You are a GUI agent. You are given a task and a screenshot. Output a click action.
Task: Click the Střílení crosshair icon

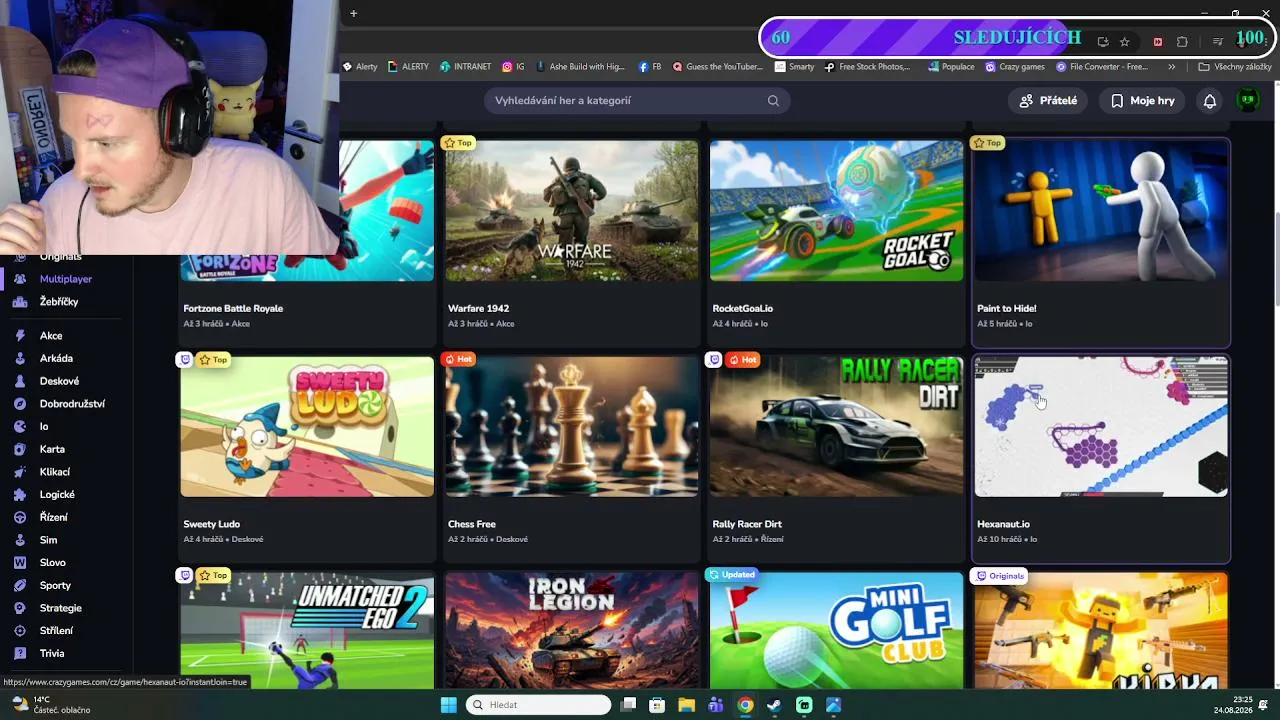19,631
